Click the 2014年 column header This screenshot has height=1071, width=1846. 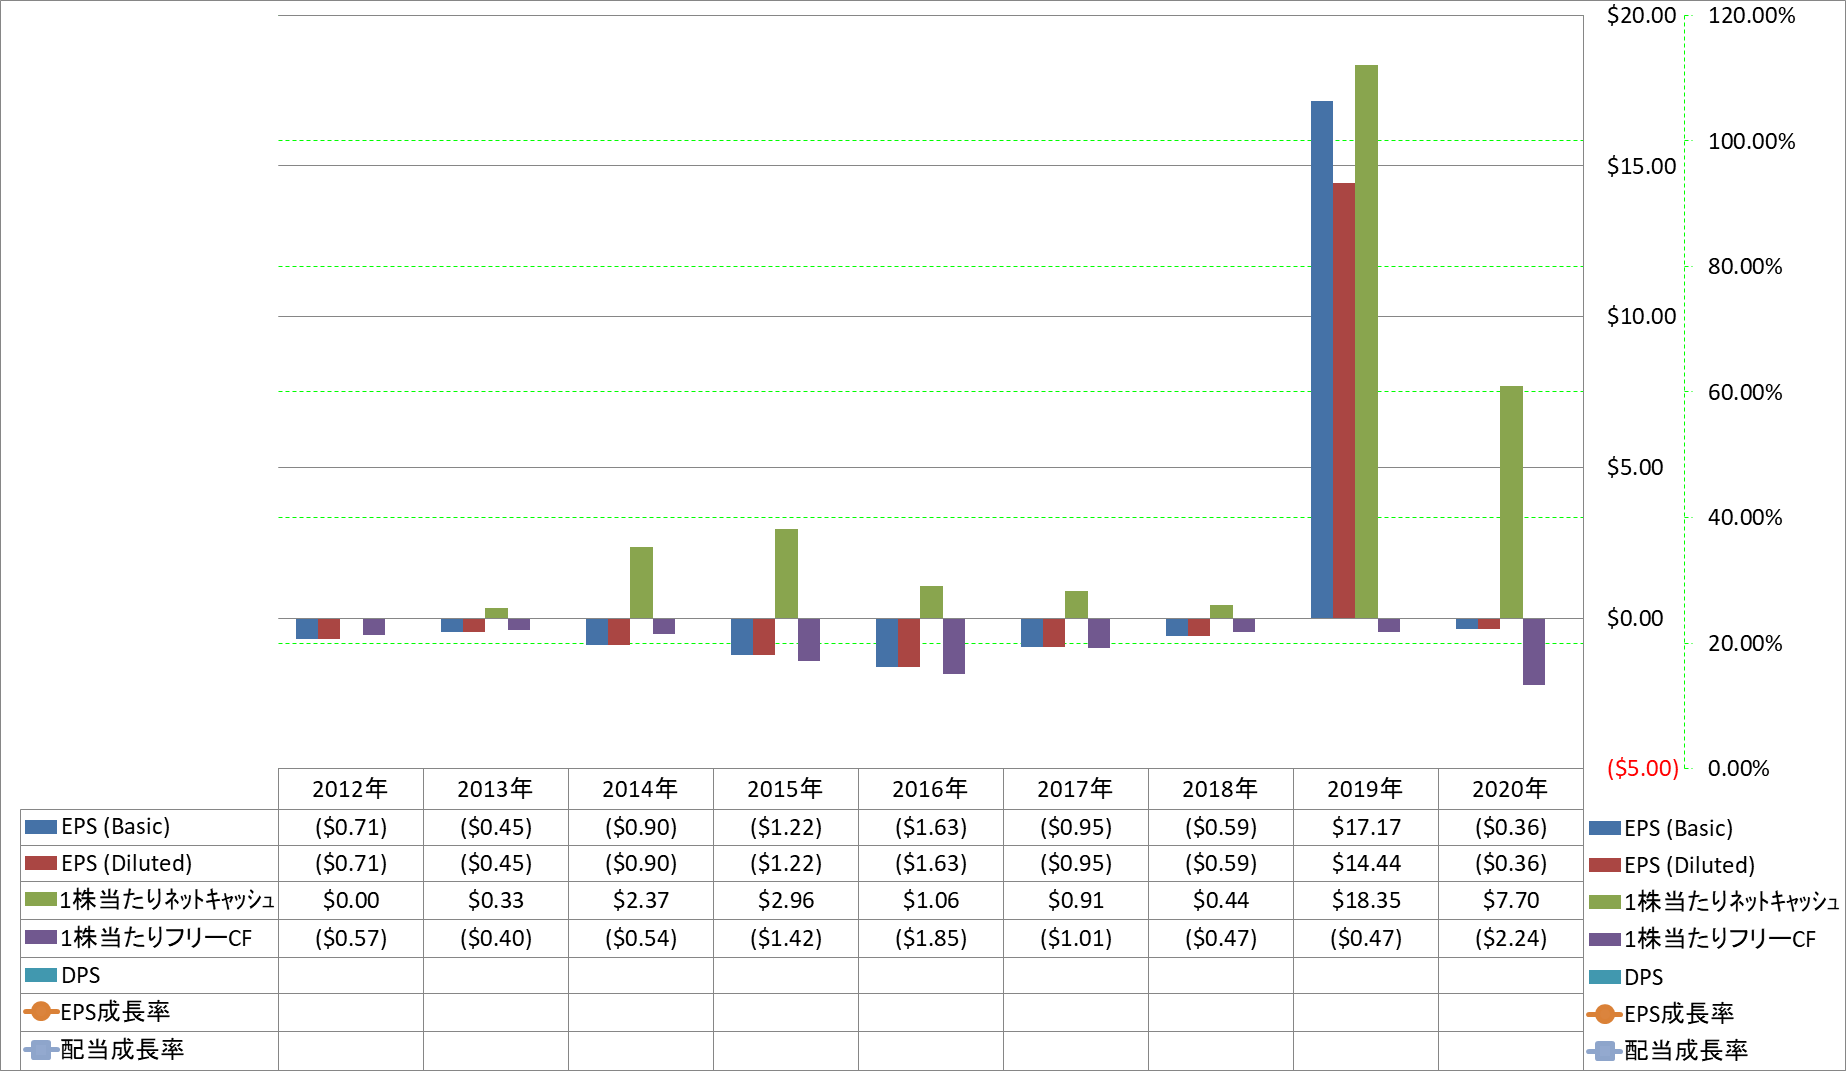[640, 789]
